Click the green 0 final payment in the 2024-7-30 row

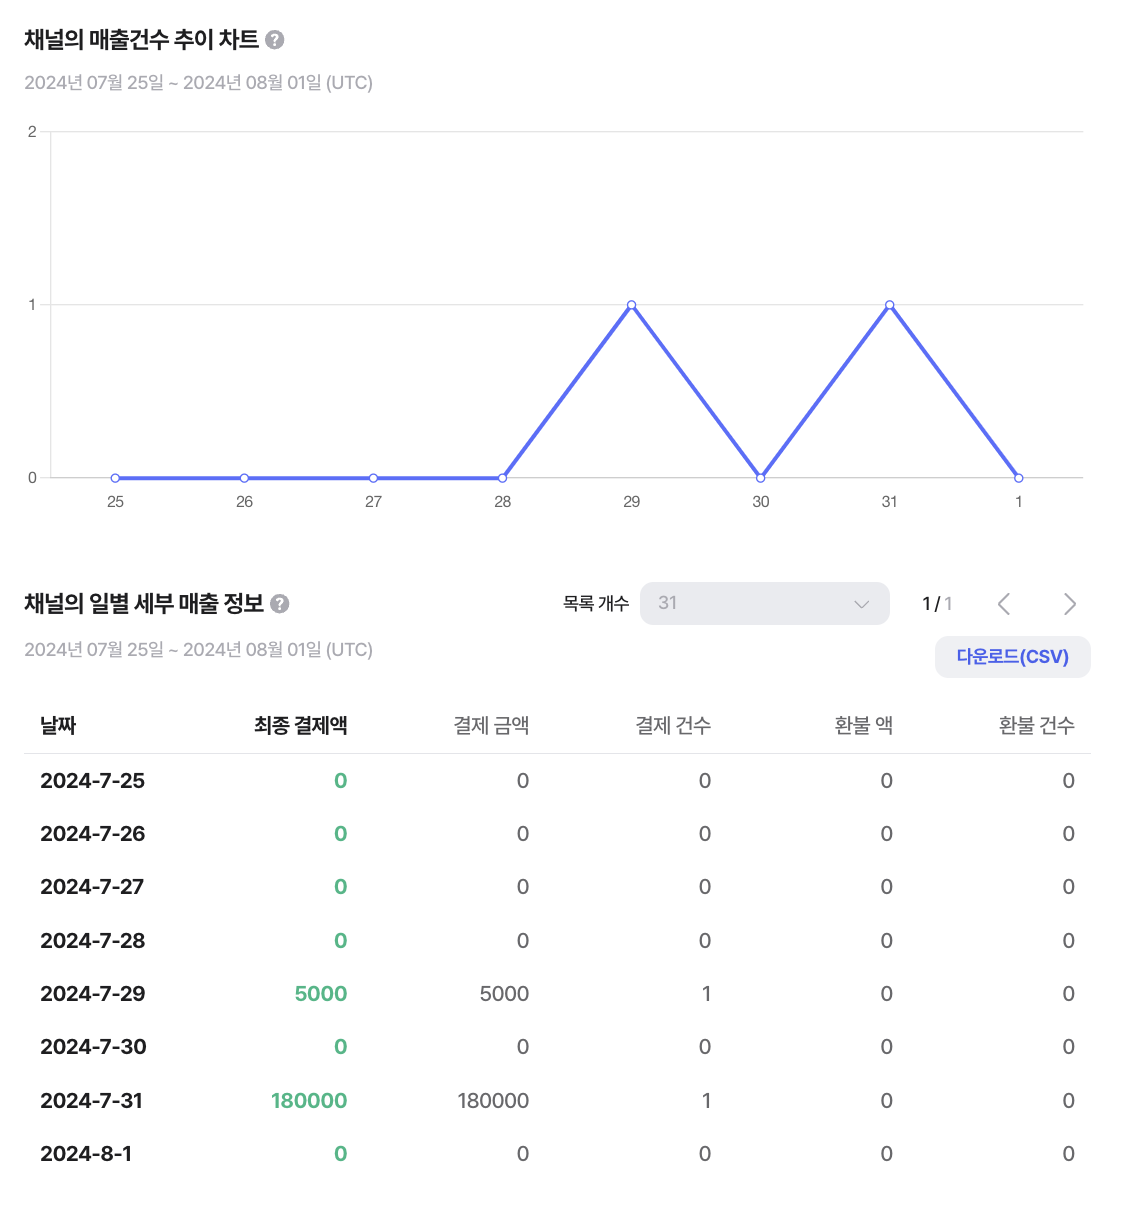[x=341, y=1047]
